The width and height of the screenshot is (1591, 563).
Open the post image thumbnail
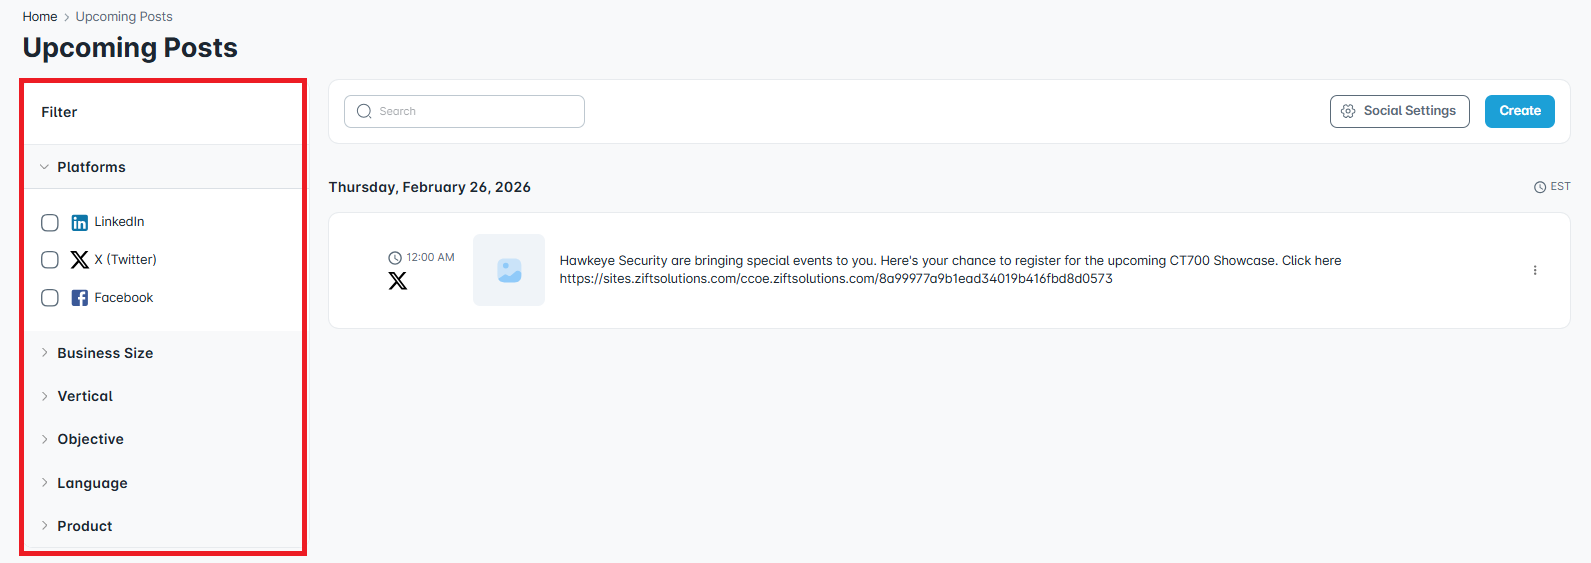coord(509,270)
